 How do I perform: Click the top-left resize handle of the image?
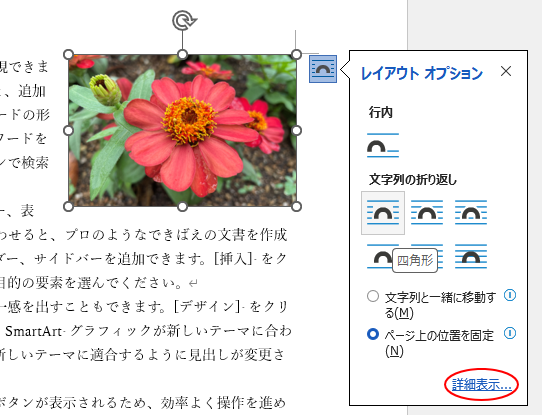tap(68, 54)
